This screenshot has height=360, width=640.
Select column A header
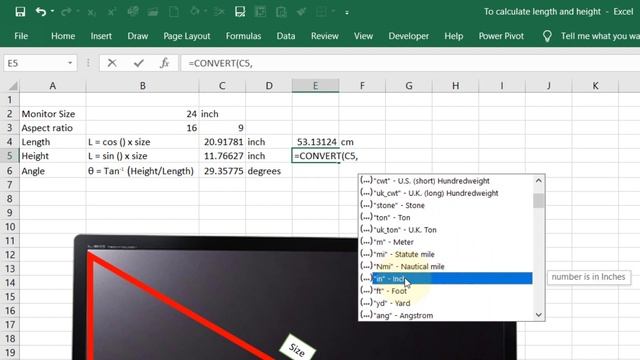pos(53,86)
